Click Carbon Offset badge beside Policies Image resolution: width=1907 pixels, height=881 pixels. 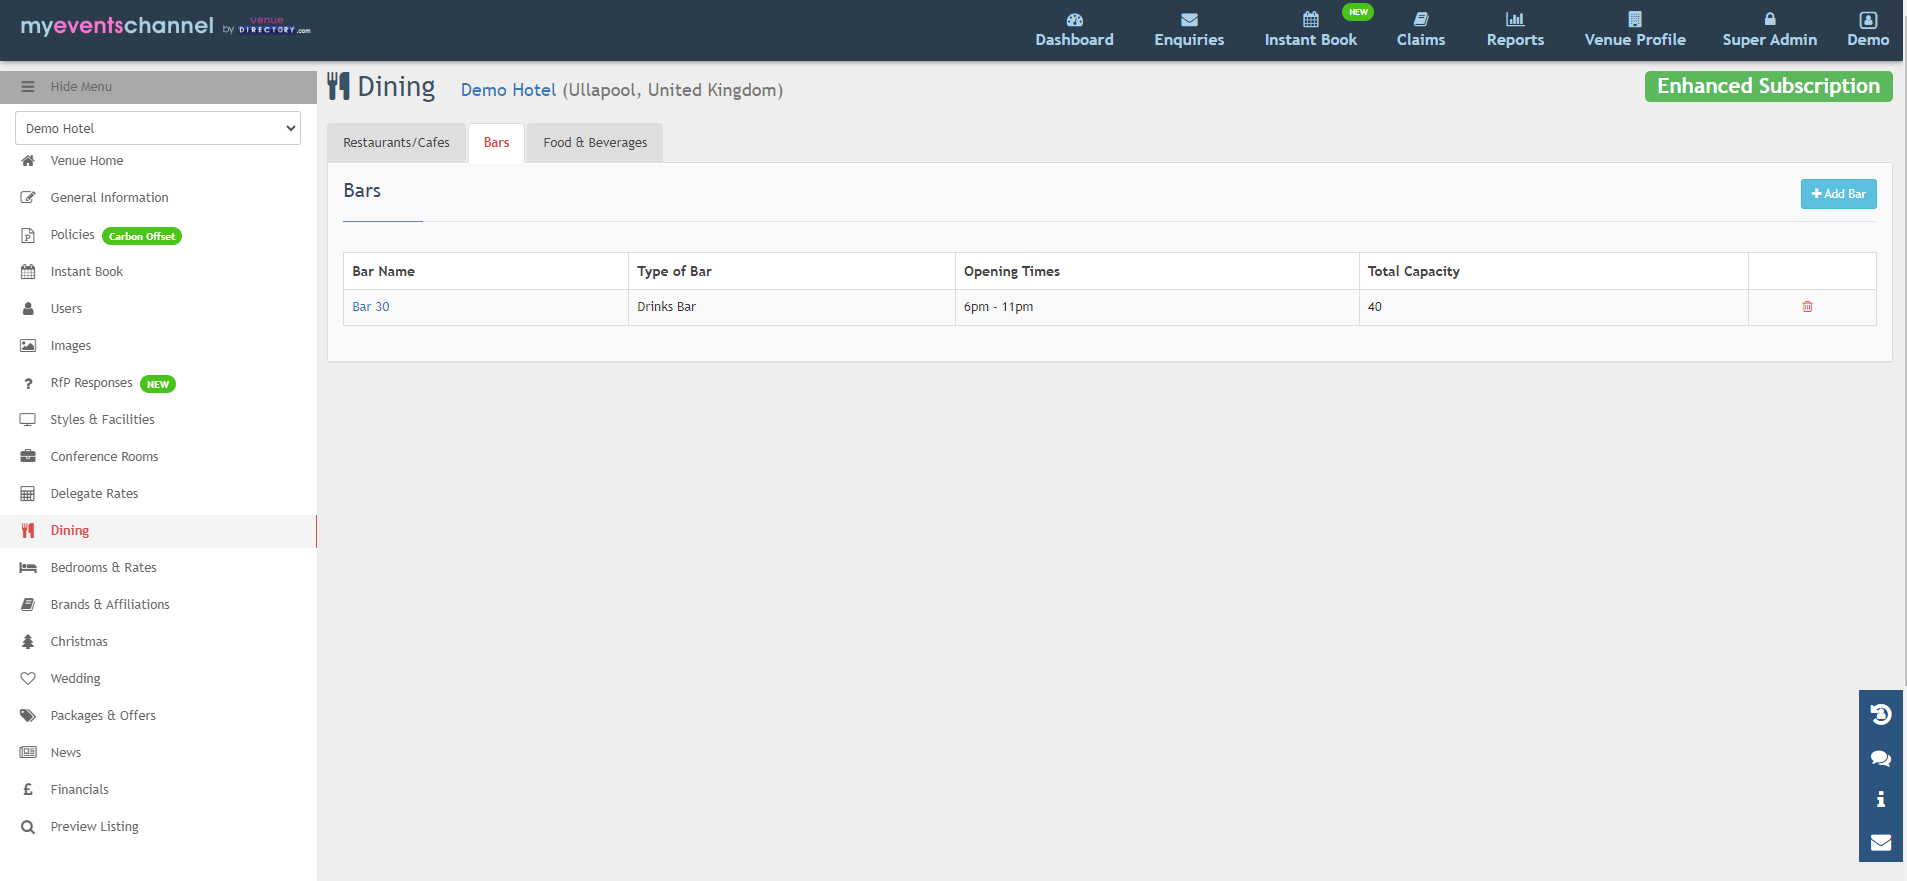pos(142,236)
